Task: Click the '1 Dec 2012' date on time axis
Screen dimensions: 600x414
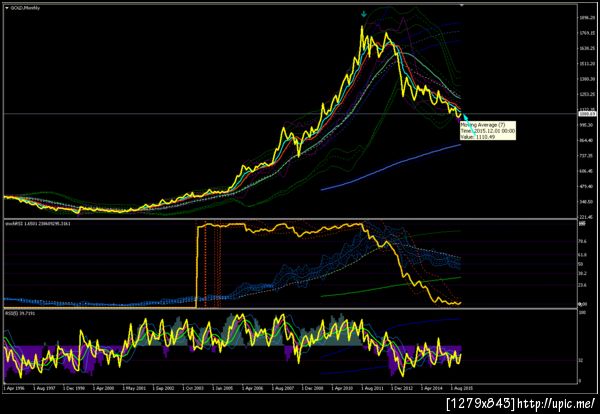Action: pos(403,388)
